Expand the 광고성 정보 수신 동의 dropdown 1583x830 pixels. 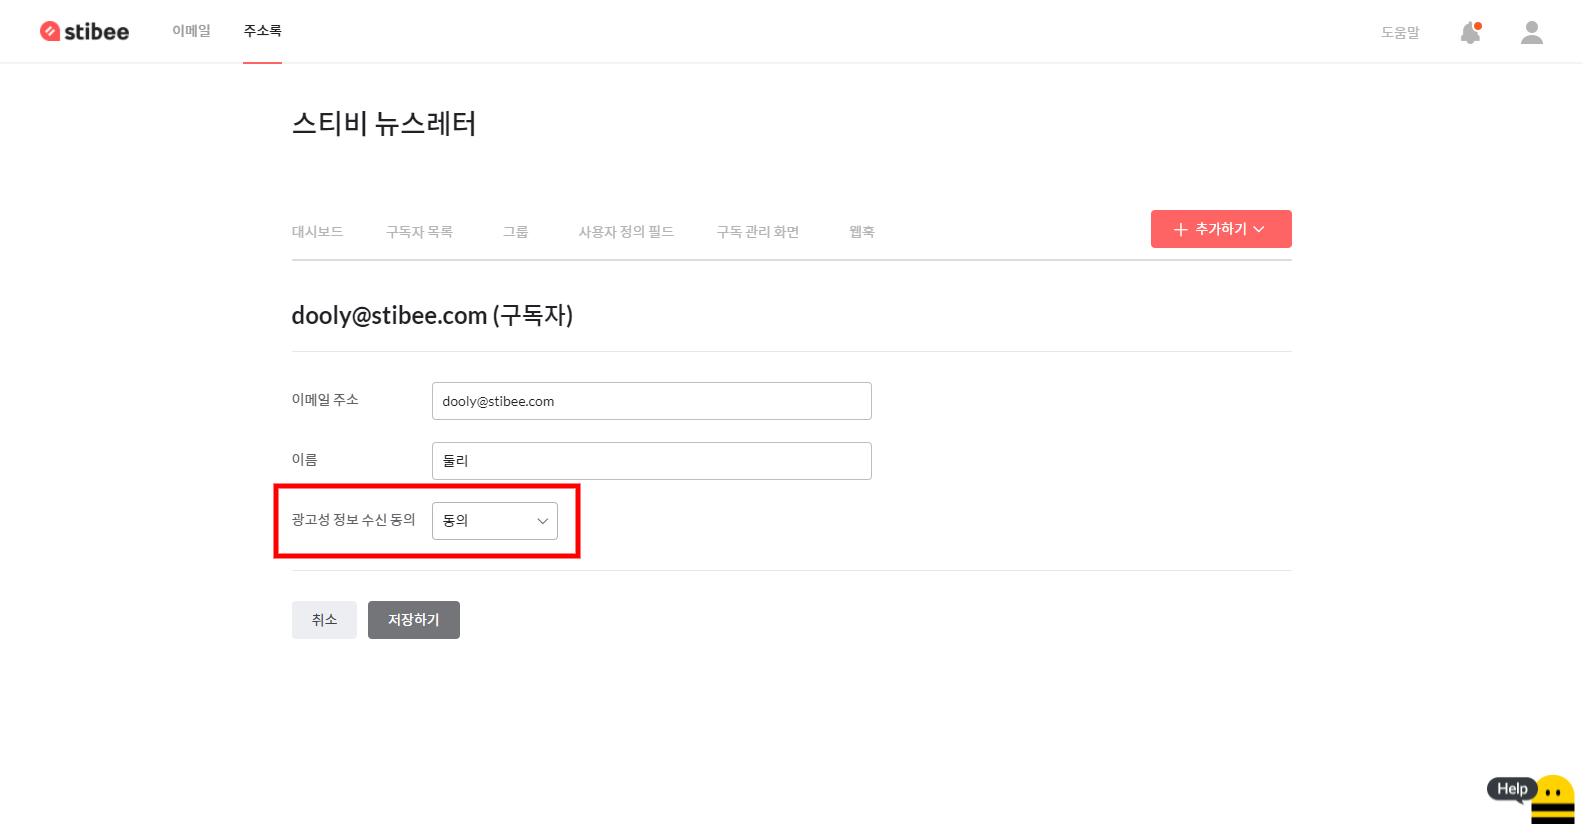tap(494, 521)
